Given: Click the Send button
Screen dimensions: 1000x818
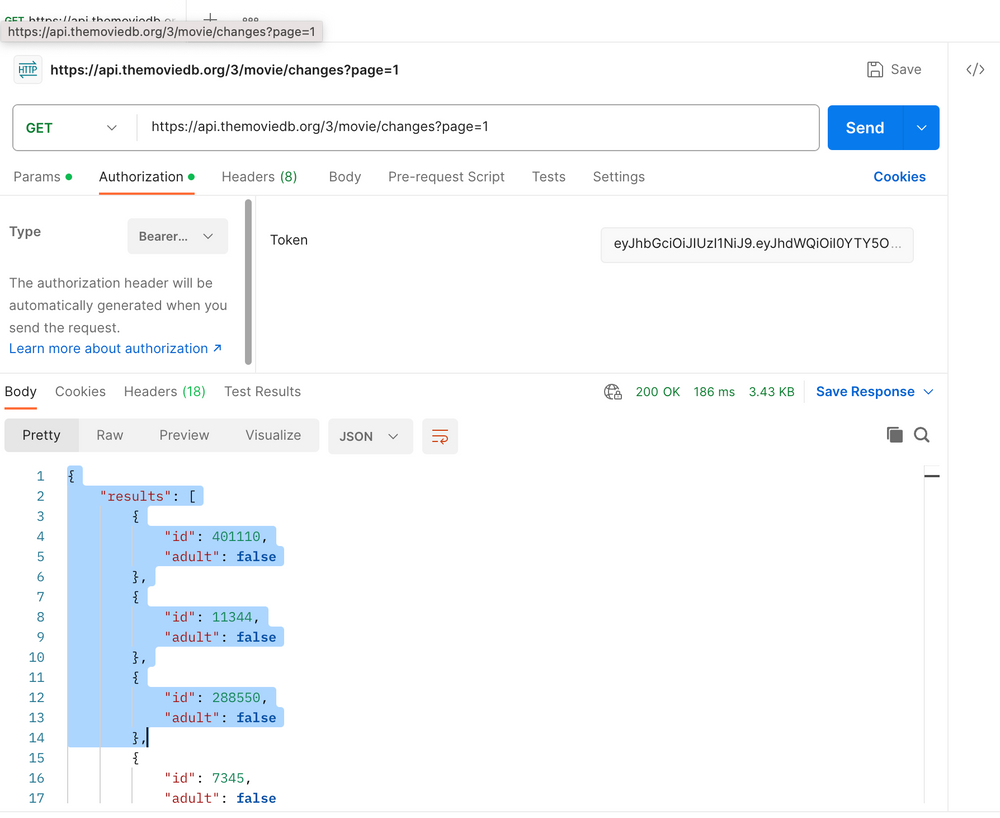Looking at the screenshot, I should coord(864,127).
